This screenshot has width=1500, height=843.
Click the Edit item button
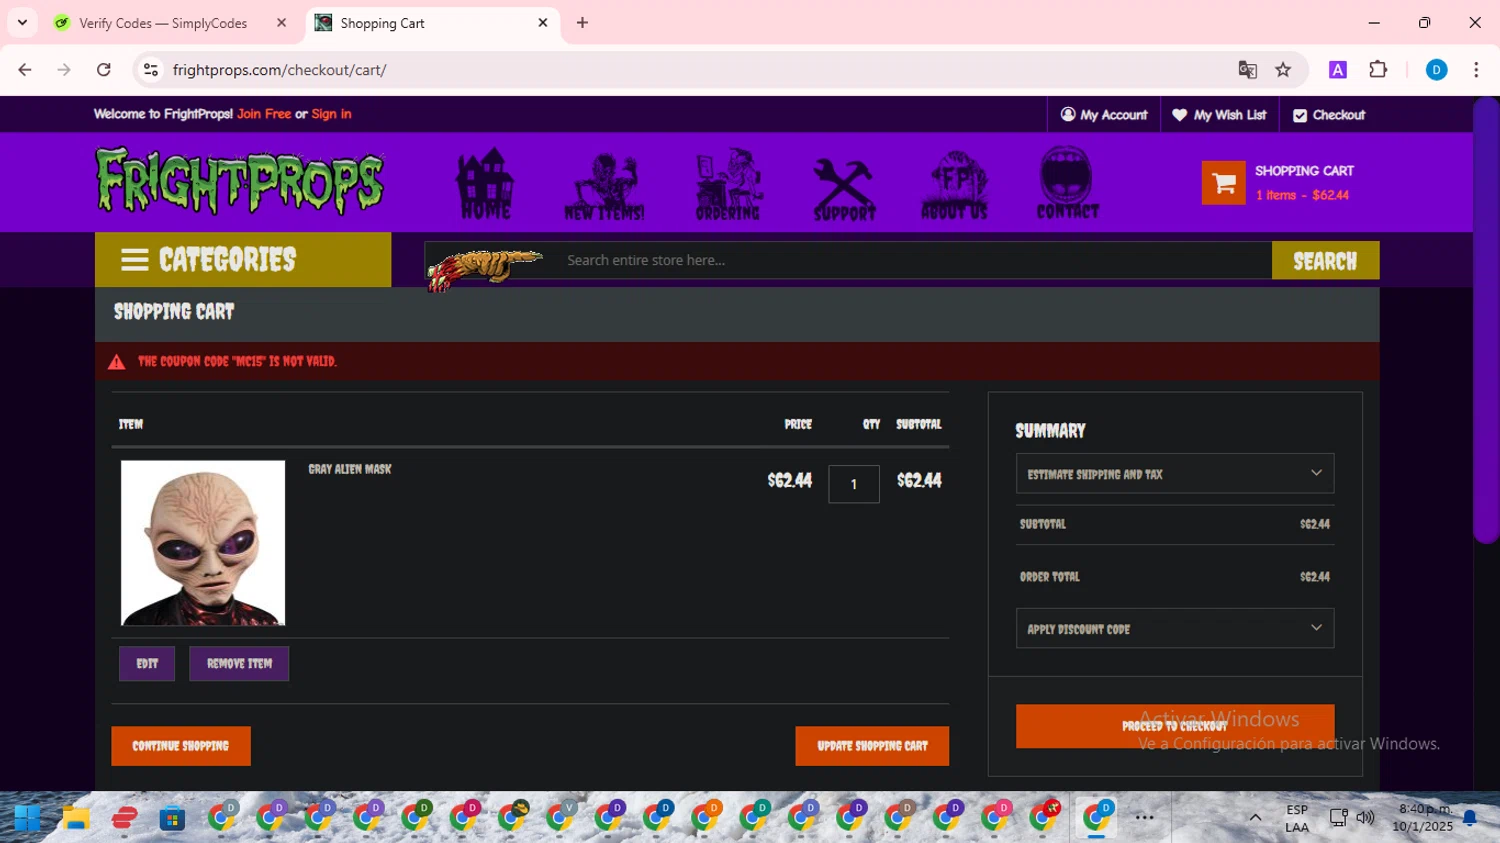tap(147, 664)
